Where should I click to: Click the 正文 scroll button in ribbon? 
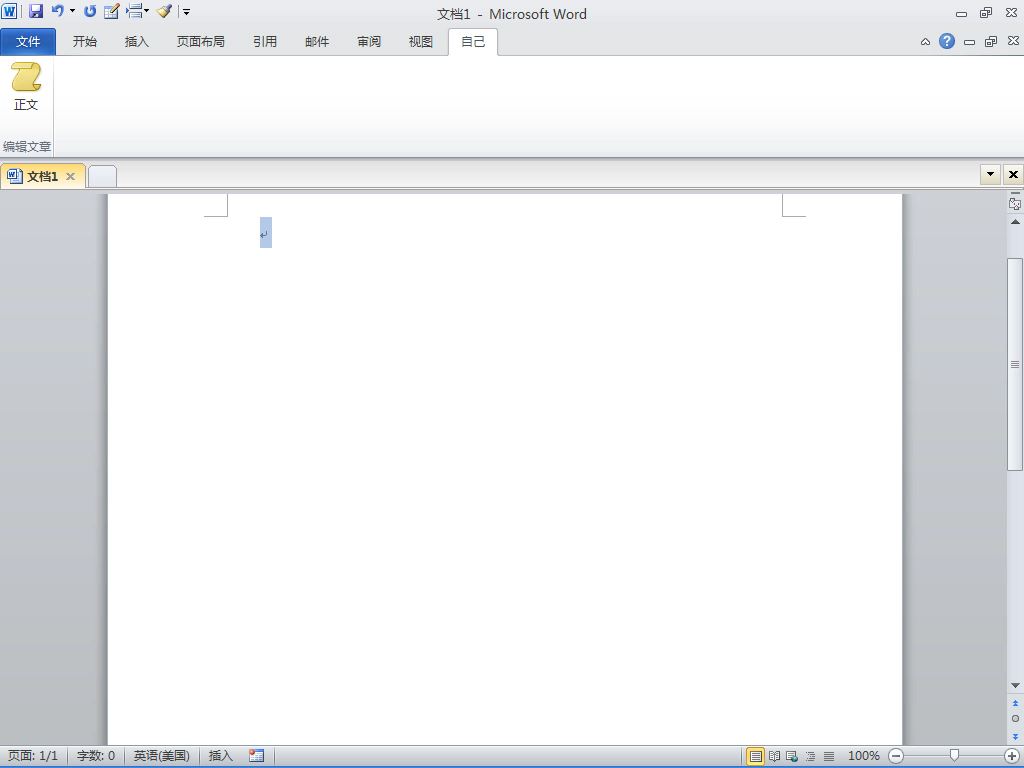(26, 87)
